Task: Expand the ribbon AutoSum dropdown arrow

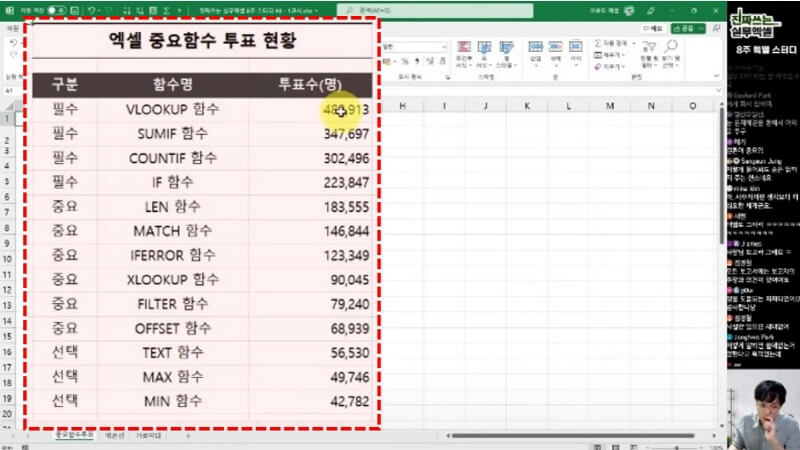Action: coord(634,43)
